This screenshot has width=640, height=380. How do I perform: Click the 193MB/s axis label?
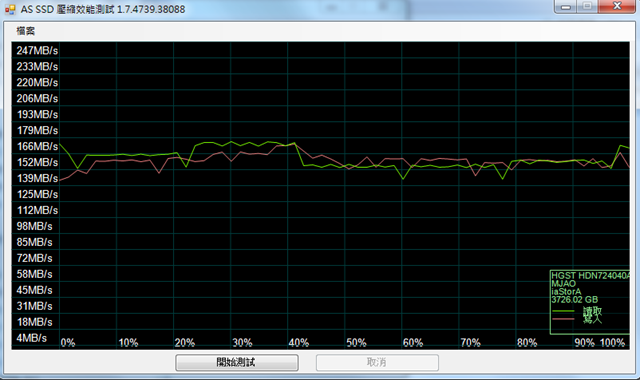click(x=37, y=114)
